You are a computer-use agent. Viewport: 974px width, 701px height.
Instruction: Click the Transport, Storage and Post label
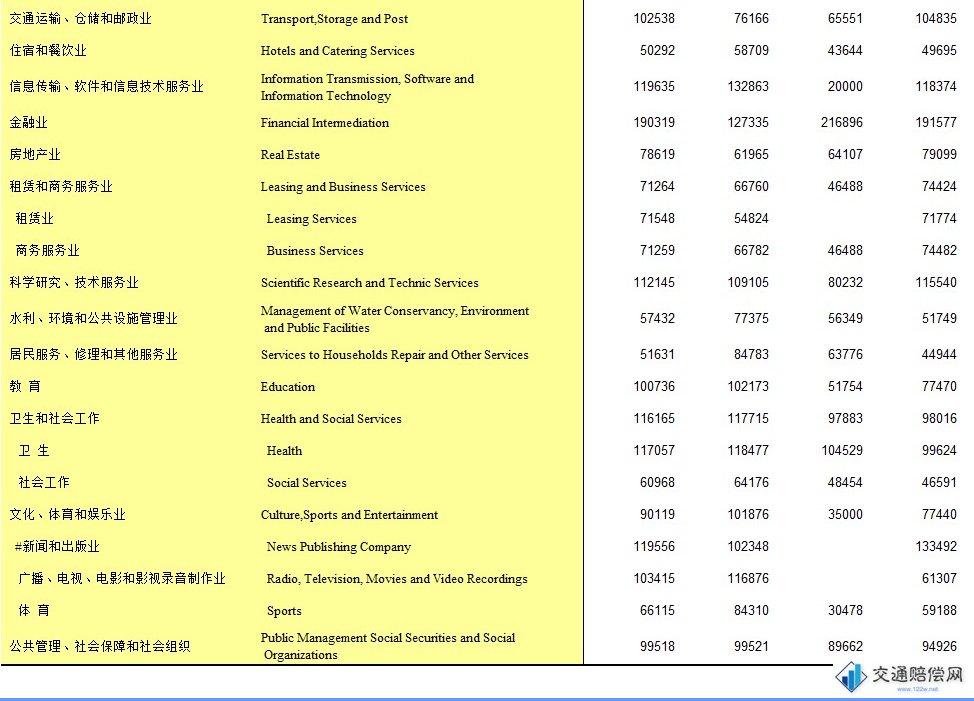click(334, 19)
